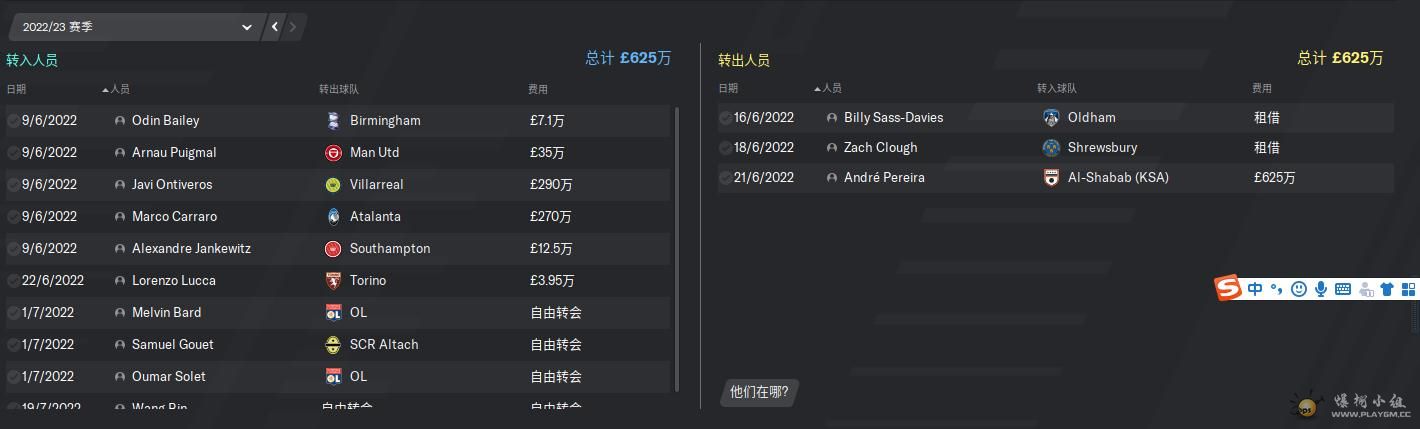Click the Oldham club badge icon
1420x429 pixels.
pos(1051,118)
